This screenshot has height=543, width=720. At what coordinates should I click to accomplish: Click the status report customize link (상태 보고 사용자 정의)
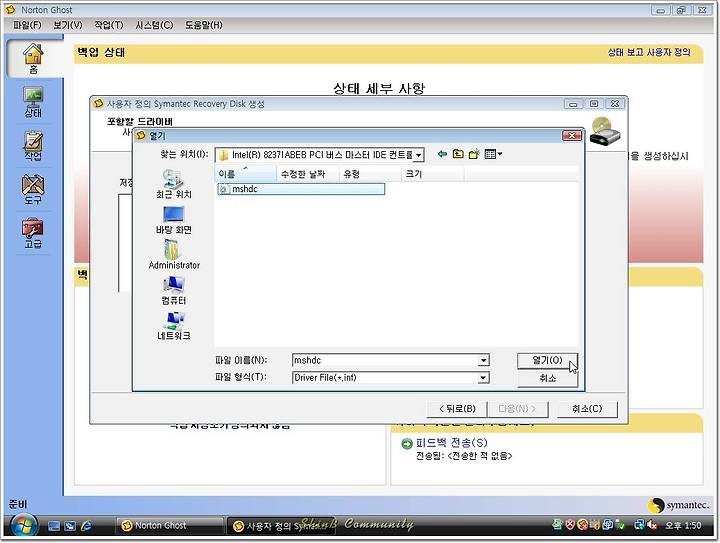649,52
